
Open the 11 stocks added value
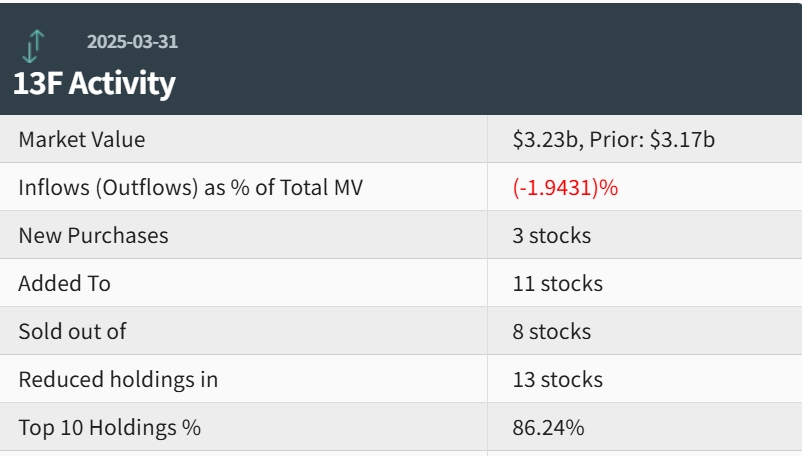pyautogui.click(x=558, y=284)
